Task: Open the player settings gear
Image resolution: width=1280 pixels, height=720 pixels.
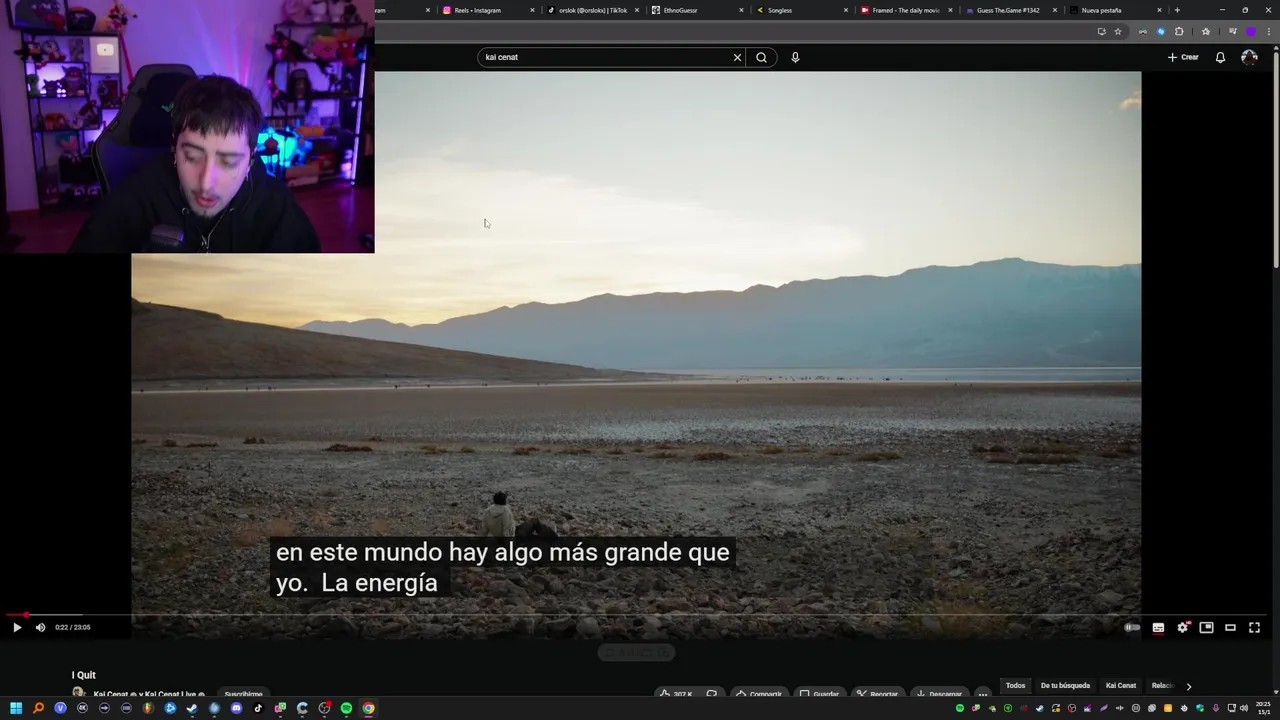Action: 1182,627
